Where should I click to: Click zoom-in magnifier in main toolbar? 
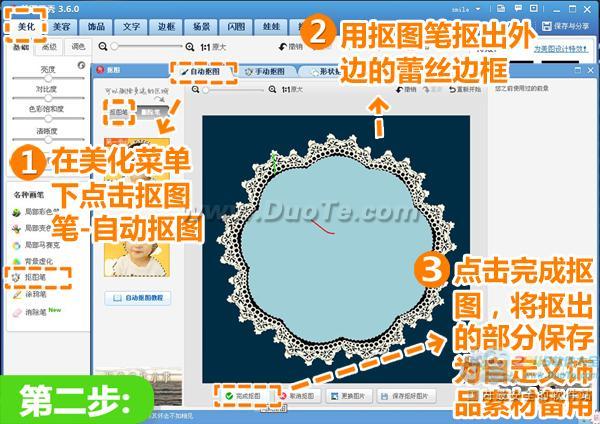tap(190, 47)
